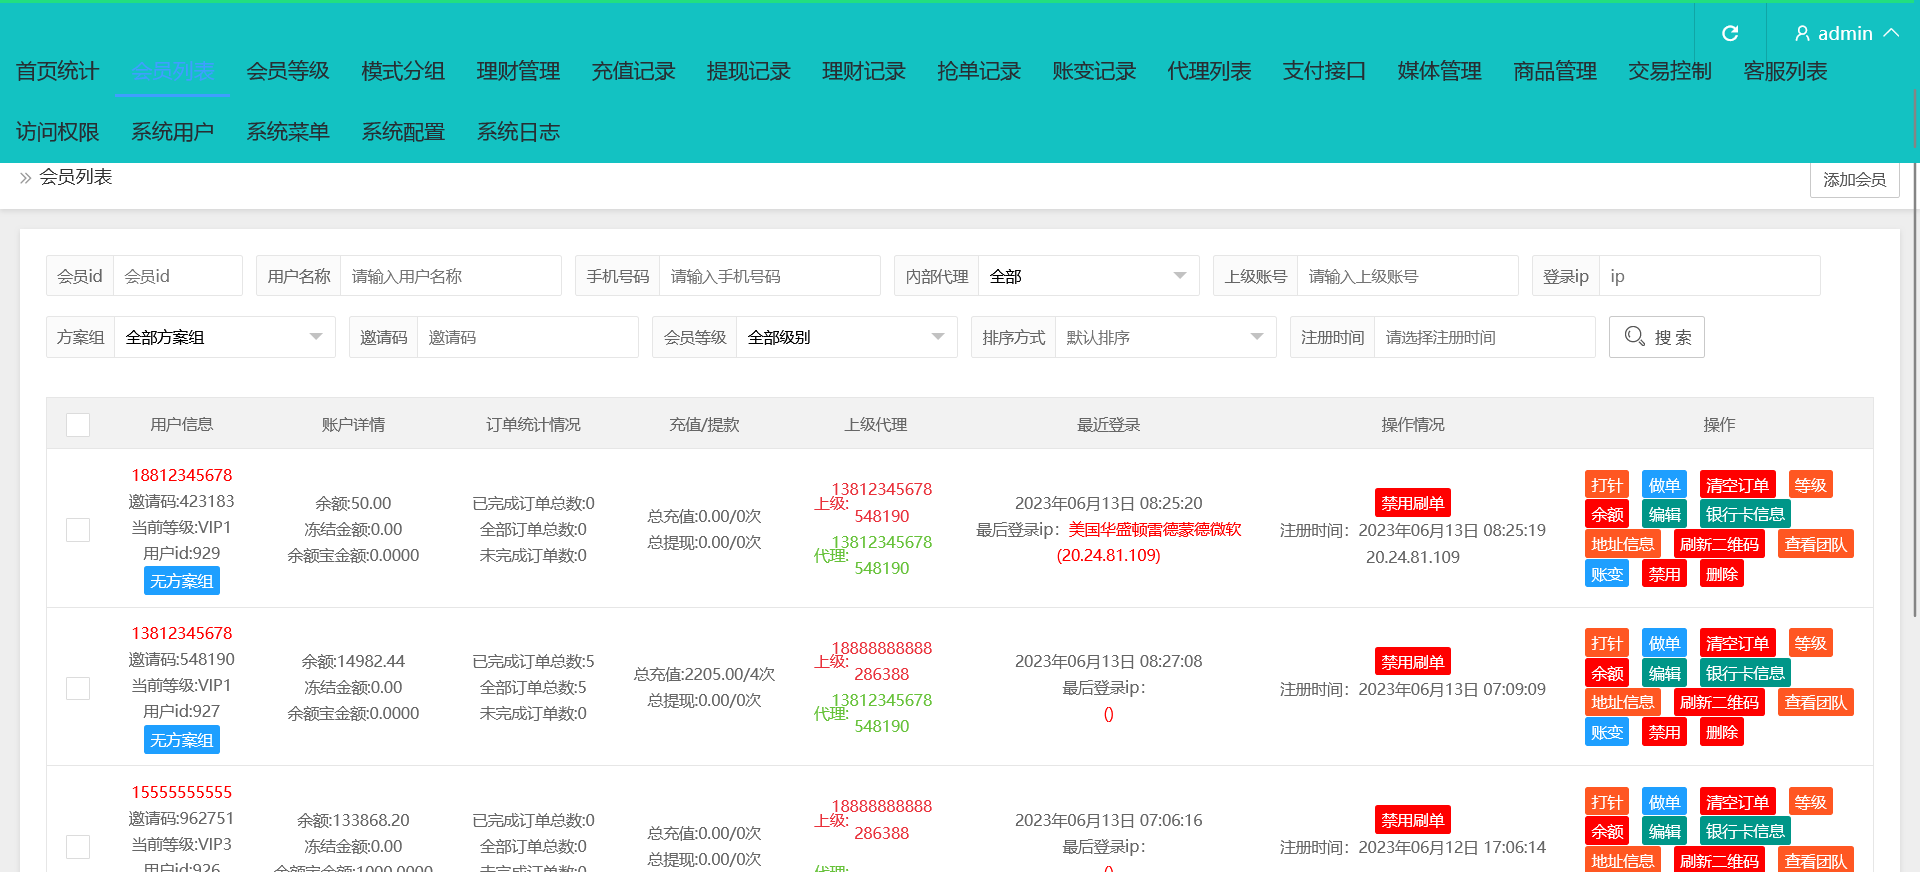Click the breadcrumb double-chevron icon

tap(26, 178)
